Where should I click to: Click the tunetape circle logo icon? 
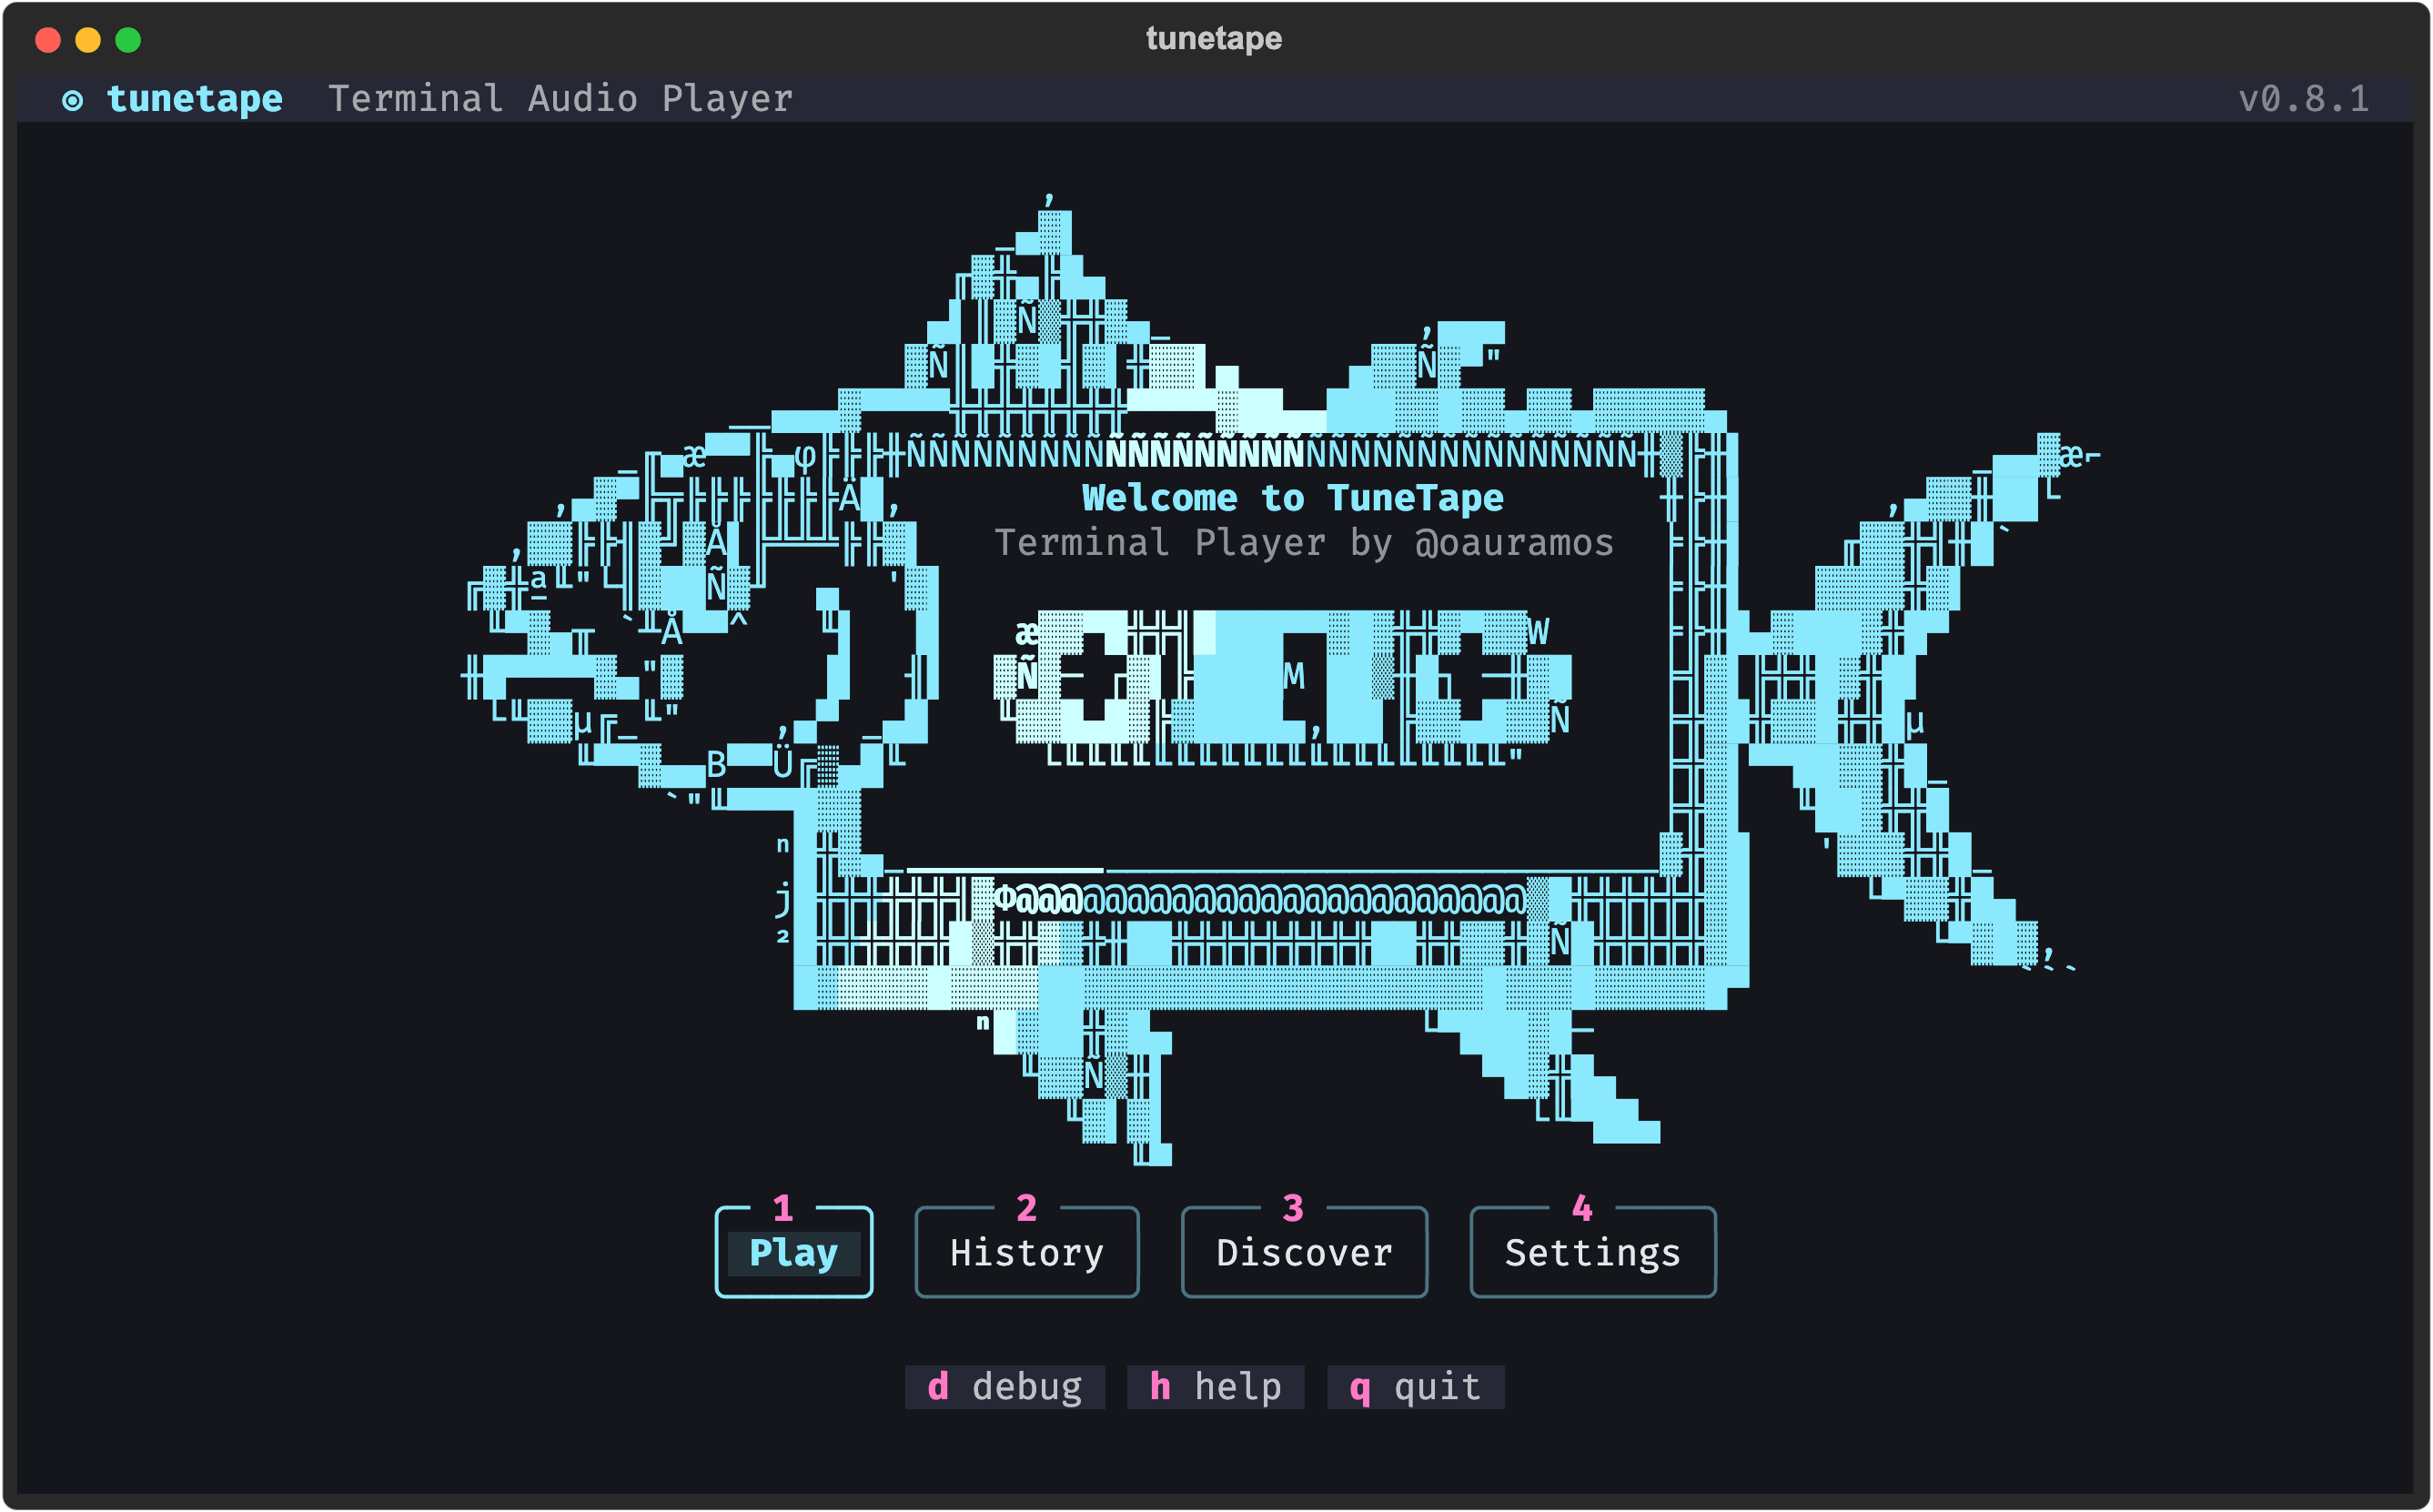72,100
